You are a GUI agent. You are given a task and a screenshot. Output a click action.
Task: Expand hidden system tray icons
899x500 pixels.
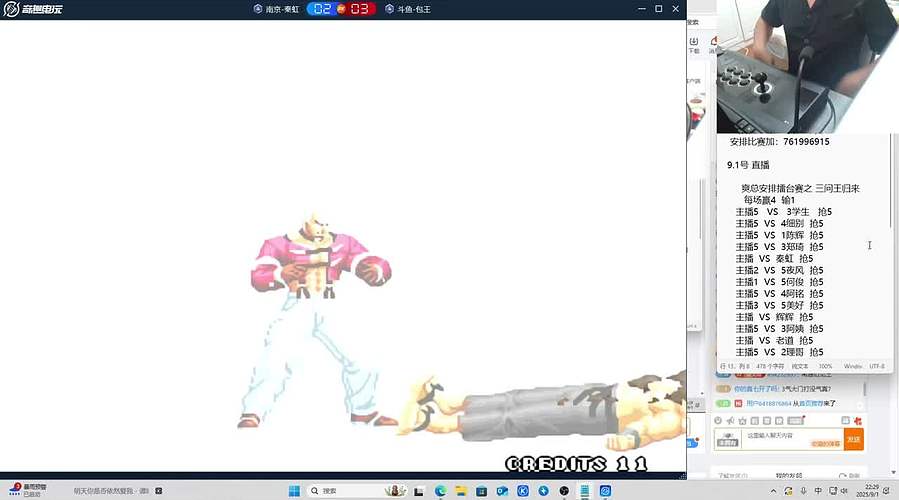tap(773, 491)
